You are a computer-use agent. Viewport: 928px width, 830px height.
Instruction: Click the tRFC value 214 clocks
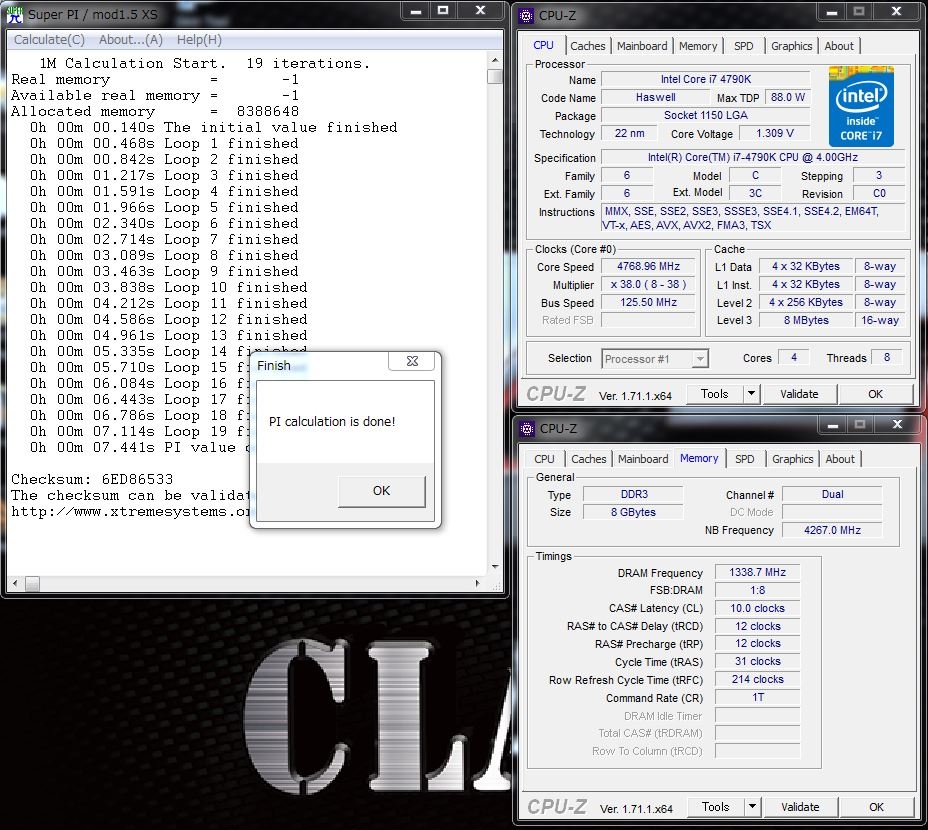(758, 679)
